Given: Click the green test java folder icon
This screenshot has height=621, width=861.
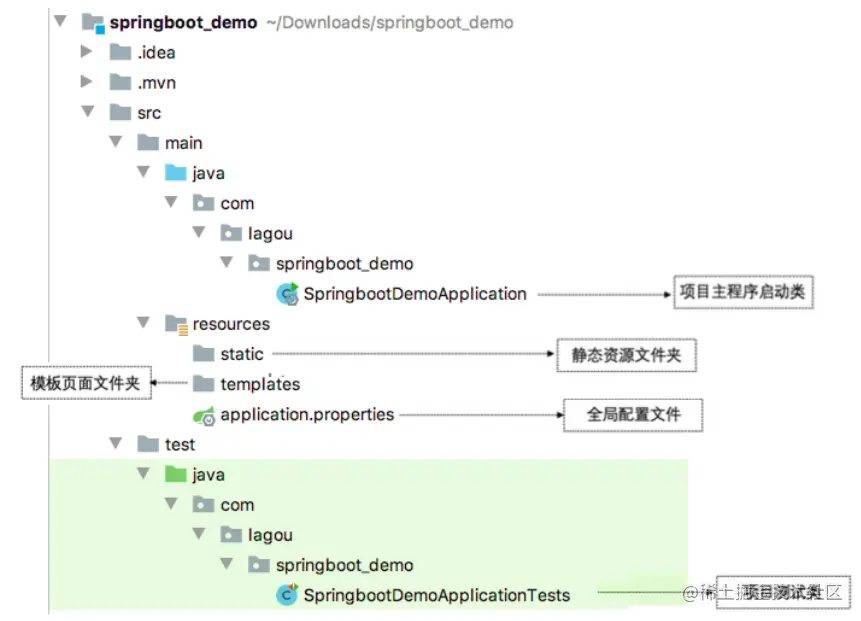Looking at the screenshot, I should click(176, 474).
